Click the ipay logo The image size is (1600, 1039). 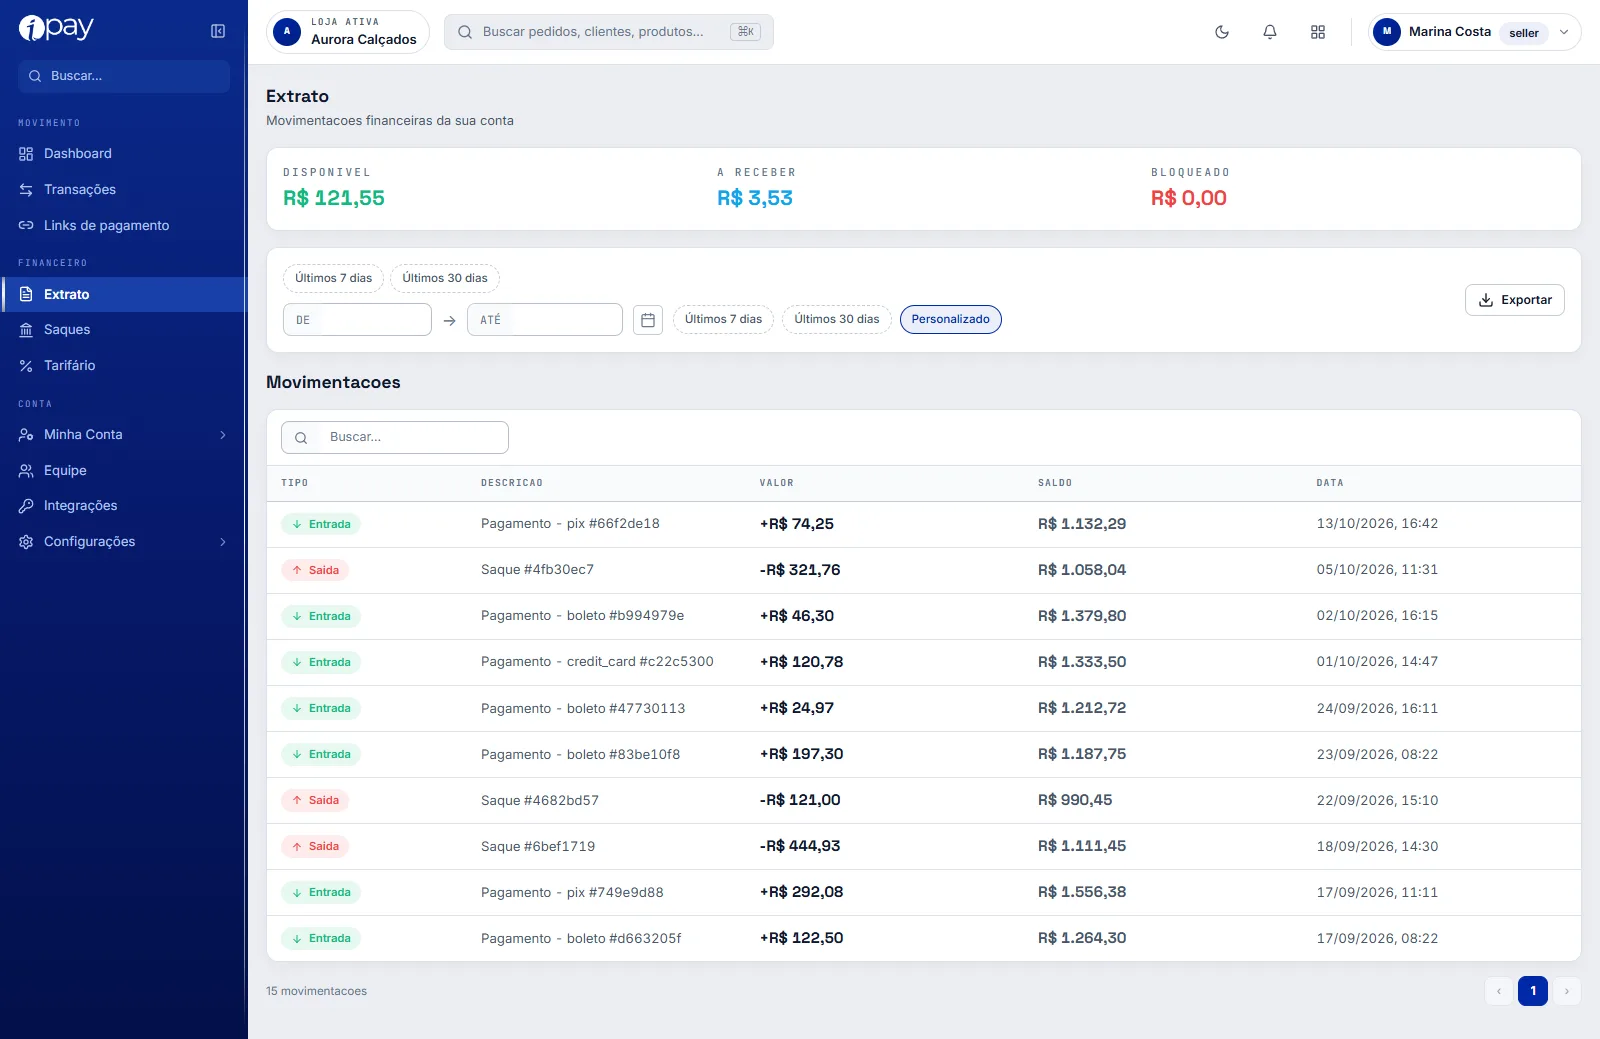(56, 28)
